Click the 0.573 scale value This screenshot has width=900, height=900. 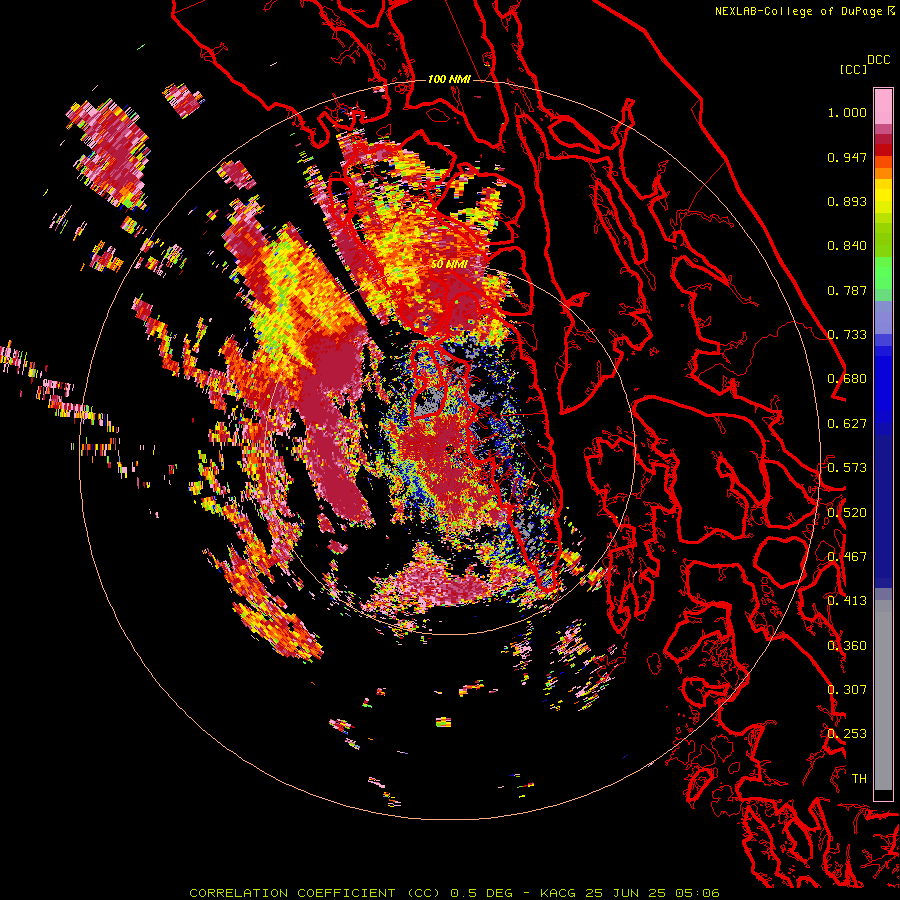coord(847,468)
